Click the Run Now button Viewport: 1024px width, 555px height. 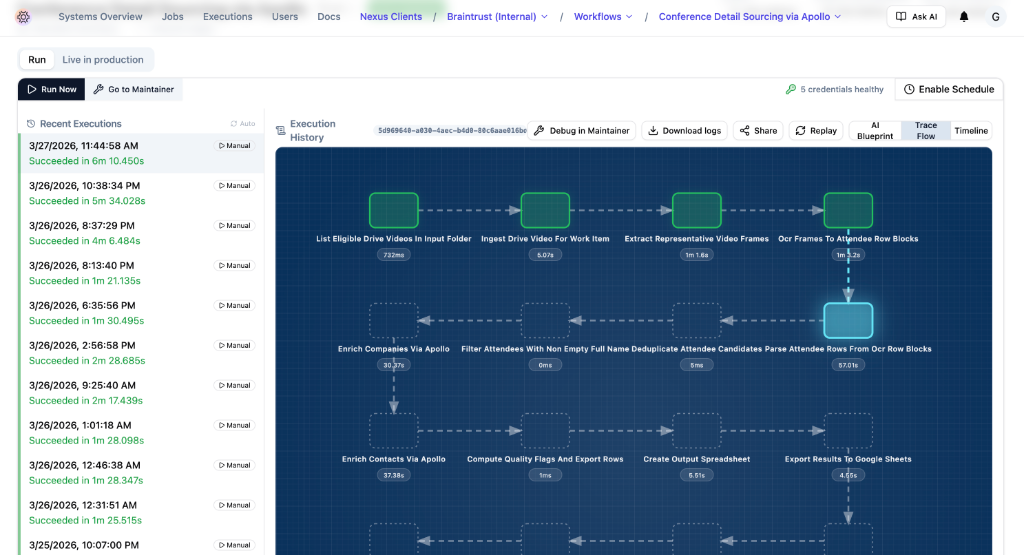52,89
